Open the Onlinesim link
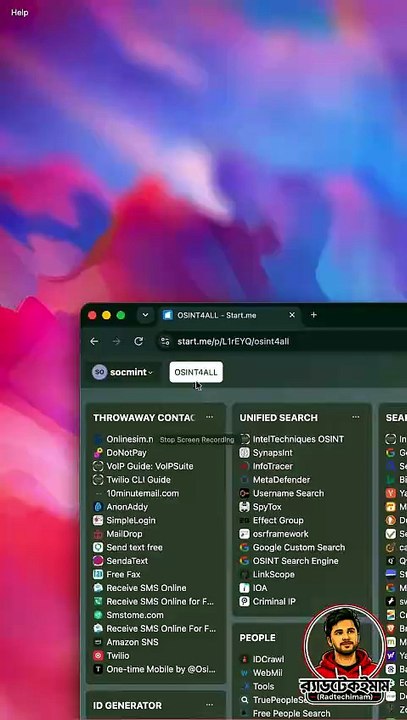This screenshot has height=720, width=407. pyautogui.click(x=130, y=439)
